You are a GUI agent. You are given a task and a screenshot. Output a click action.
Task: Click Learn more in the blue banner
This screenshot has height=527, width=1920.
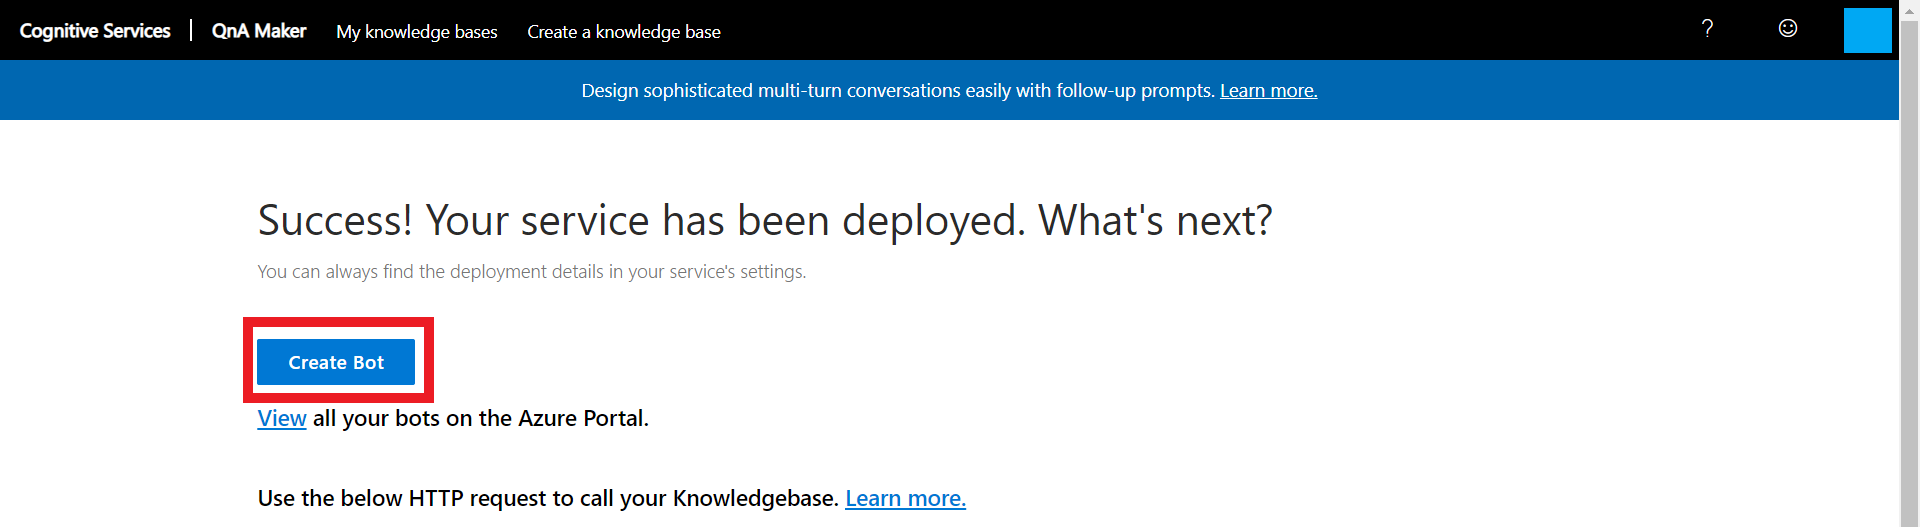1268,91
